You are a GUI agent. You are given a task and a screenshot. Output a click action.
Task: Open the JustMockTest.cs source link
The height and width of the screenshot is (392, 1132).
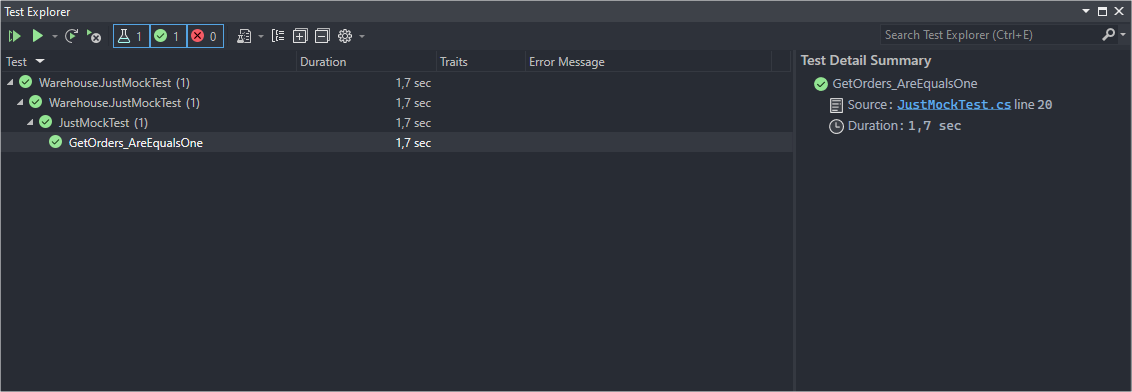tap(954, 105)
